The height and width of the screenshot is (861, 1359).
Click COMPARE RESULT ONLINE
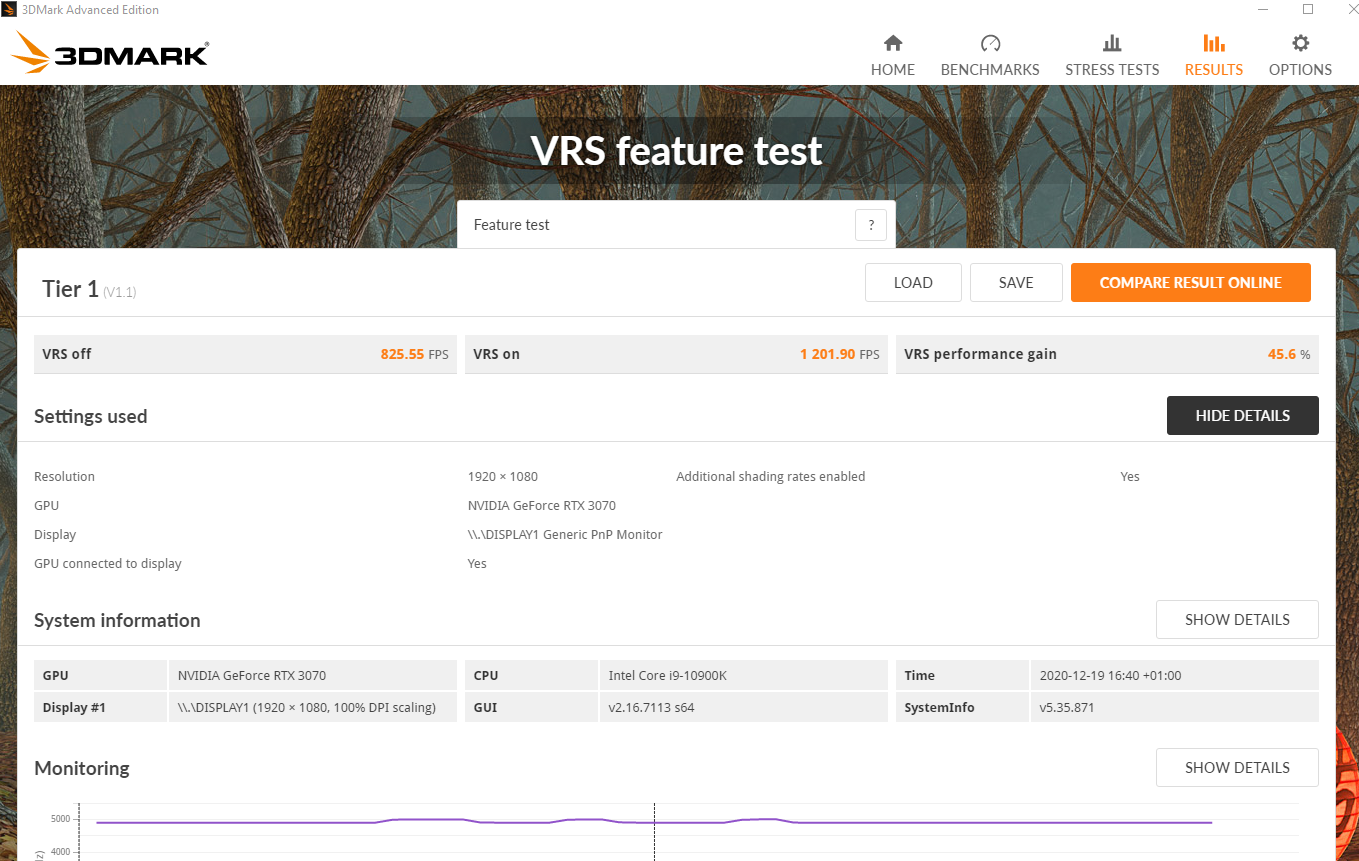point(1190,283)
